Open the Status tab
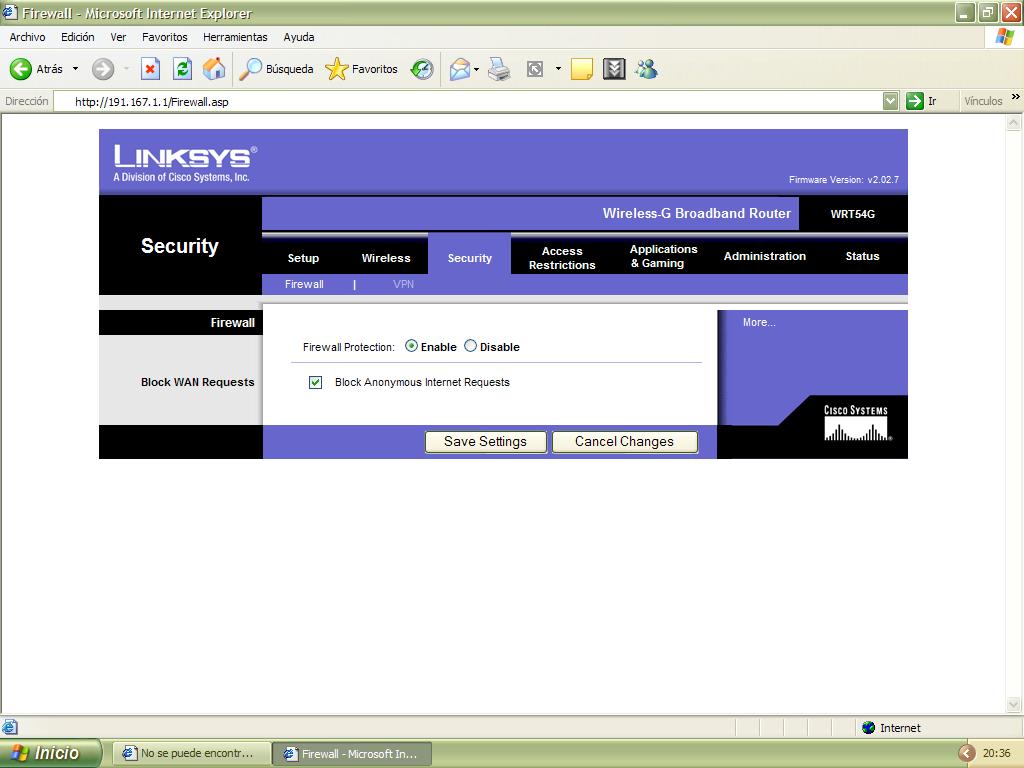The height and width of the screenshot is (768, 1024). pos(862,256)
